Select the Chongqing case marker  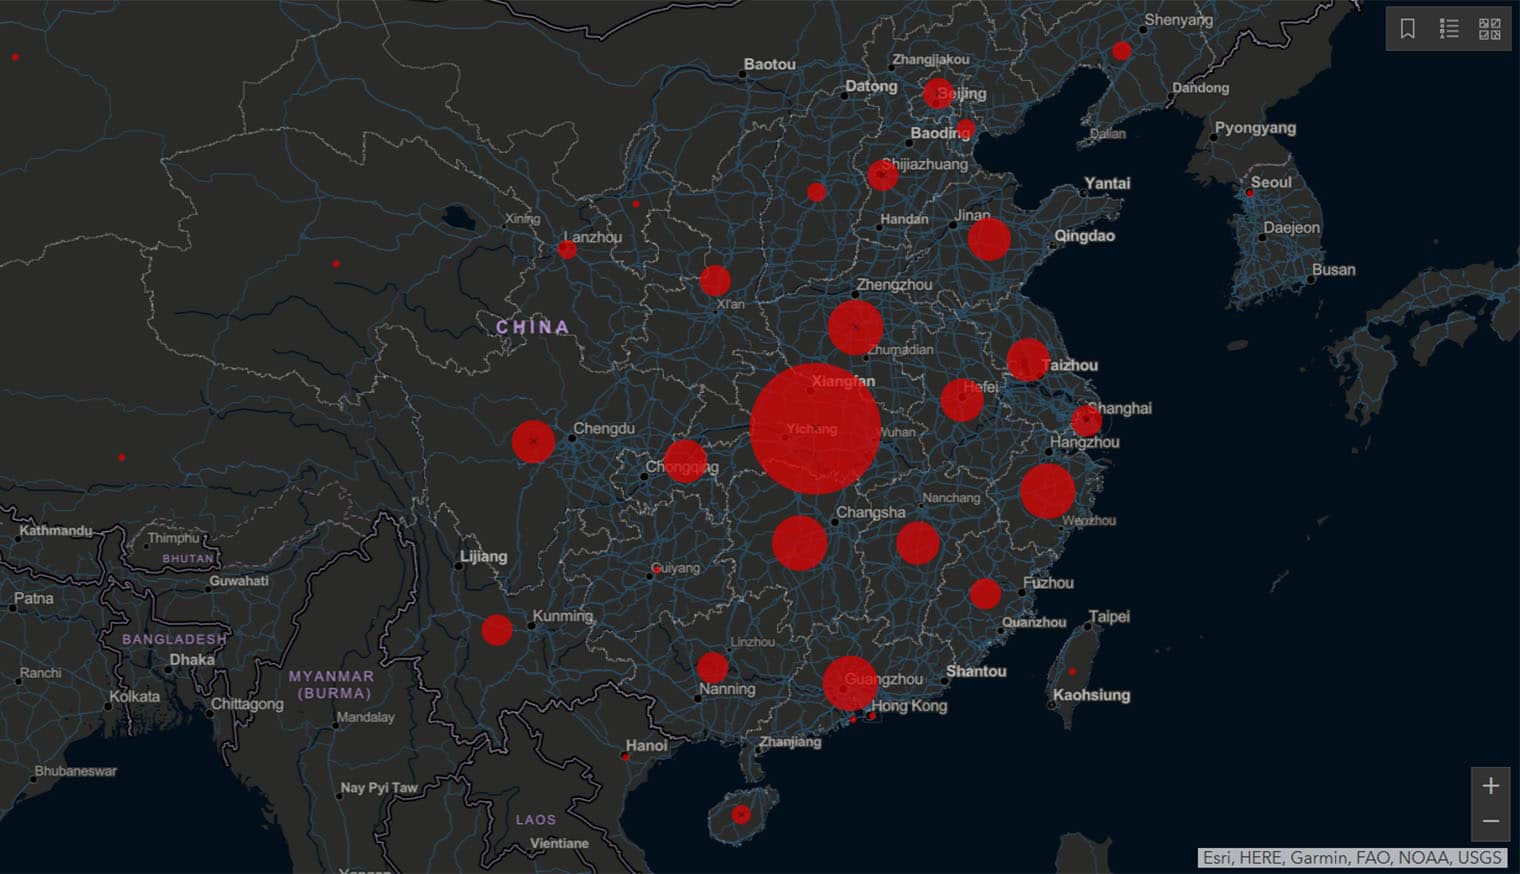click(x=686, y=459)
